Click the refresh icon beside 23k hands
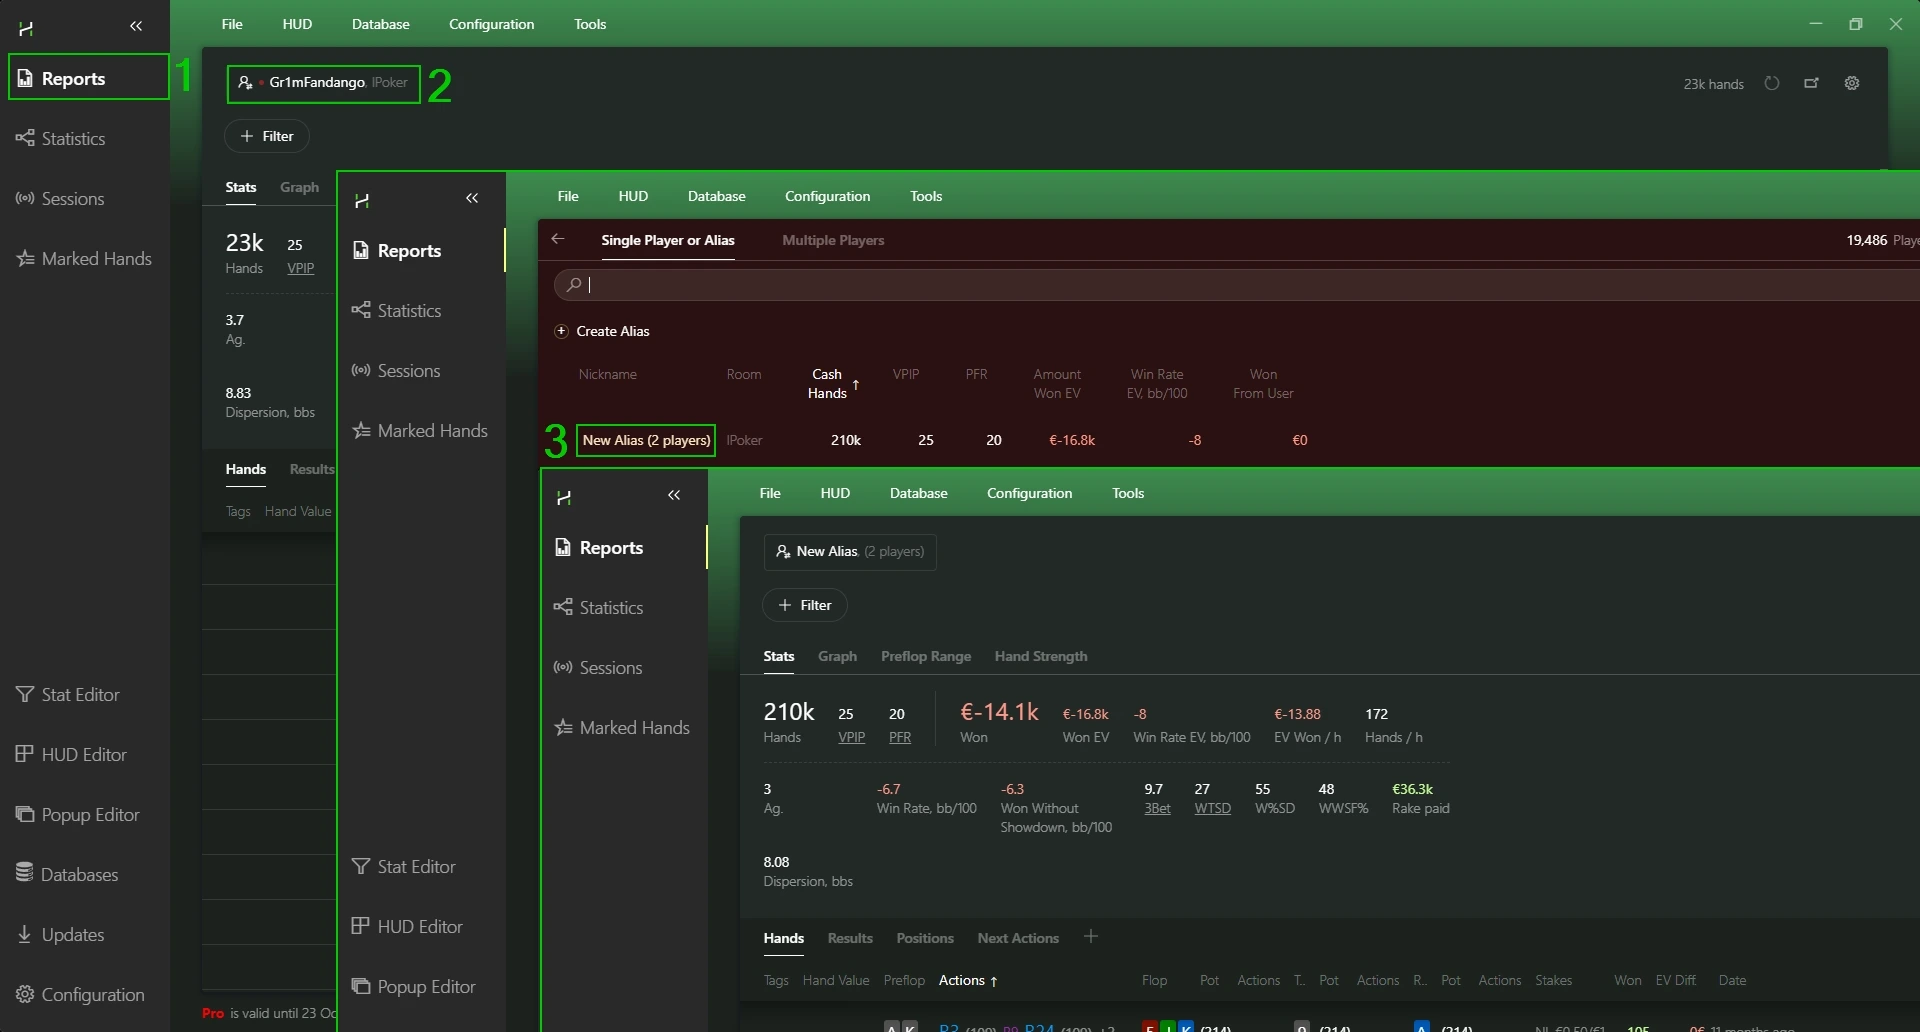1920x1032 pixels. pos(1772,84)
